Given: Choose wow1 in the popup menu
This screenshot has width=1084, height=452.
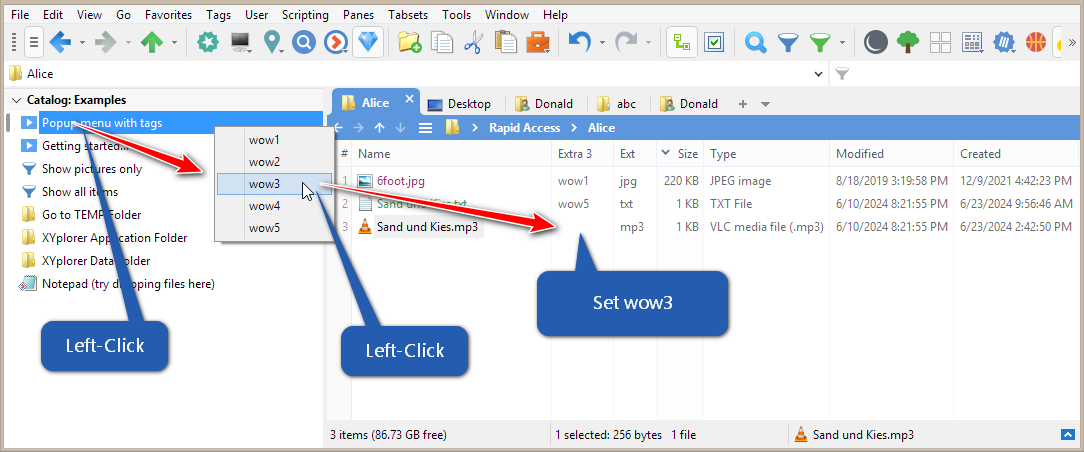Looking at the screenshot, I should point(274,140).
